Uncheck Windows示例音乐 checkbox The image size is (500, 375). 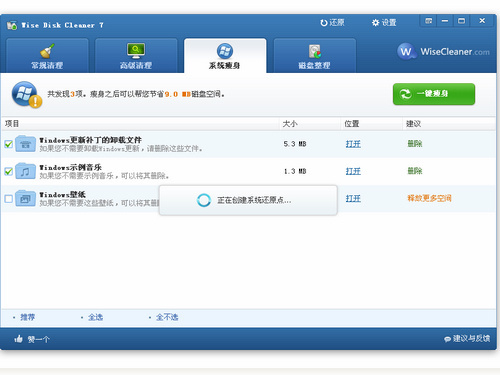pos(9,171)
